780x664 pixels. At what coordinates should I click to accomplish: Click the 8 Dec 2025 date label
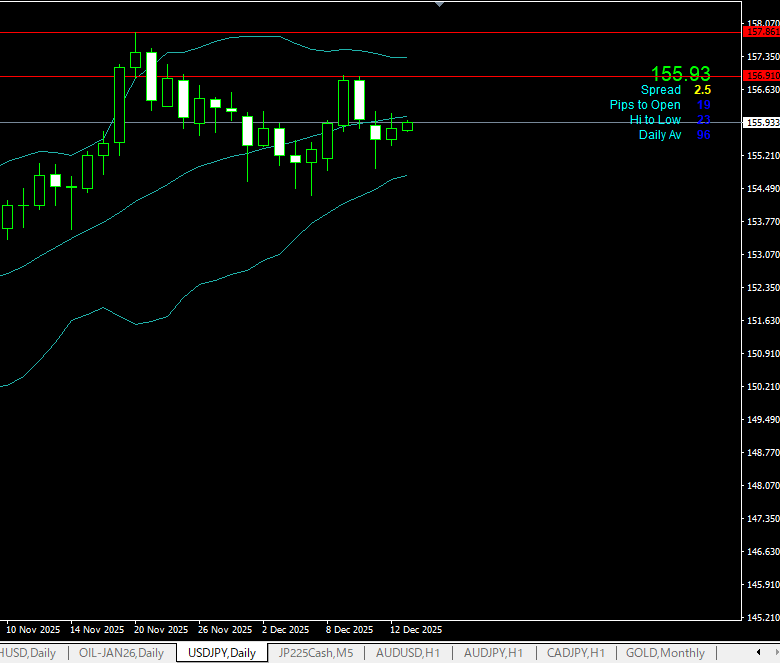click(350, 630)
